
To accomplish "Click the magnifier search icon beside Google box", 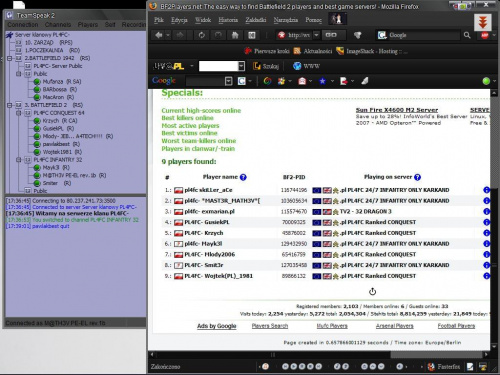I will 467,35.
